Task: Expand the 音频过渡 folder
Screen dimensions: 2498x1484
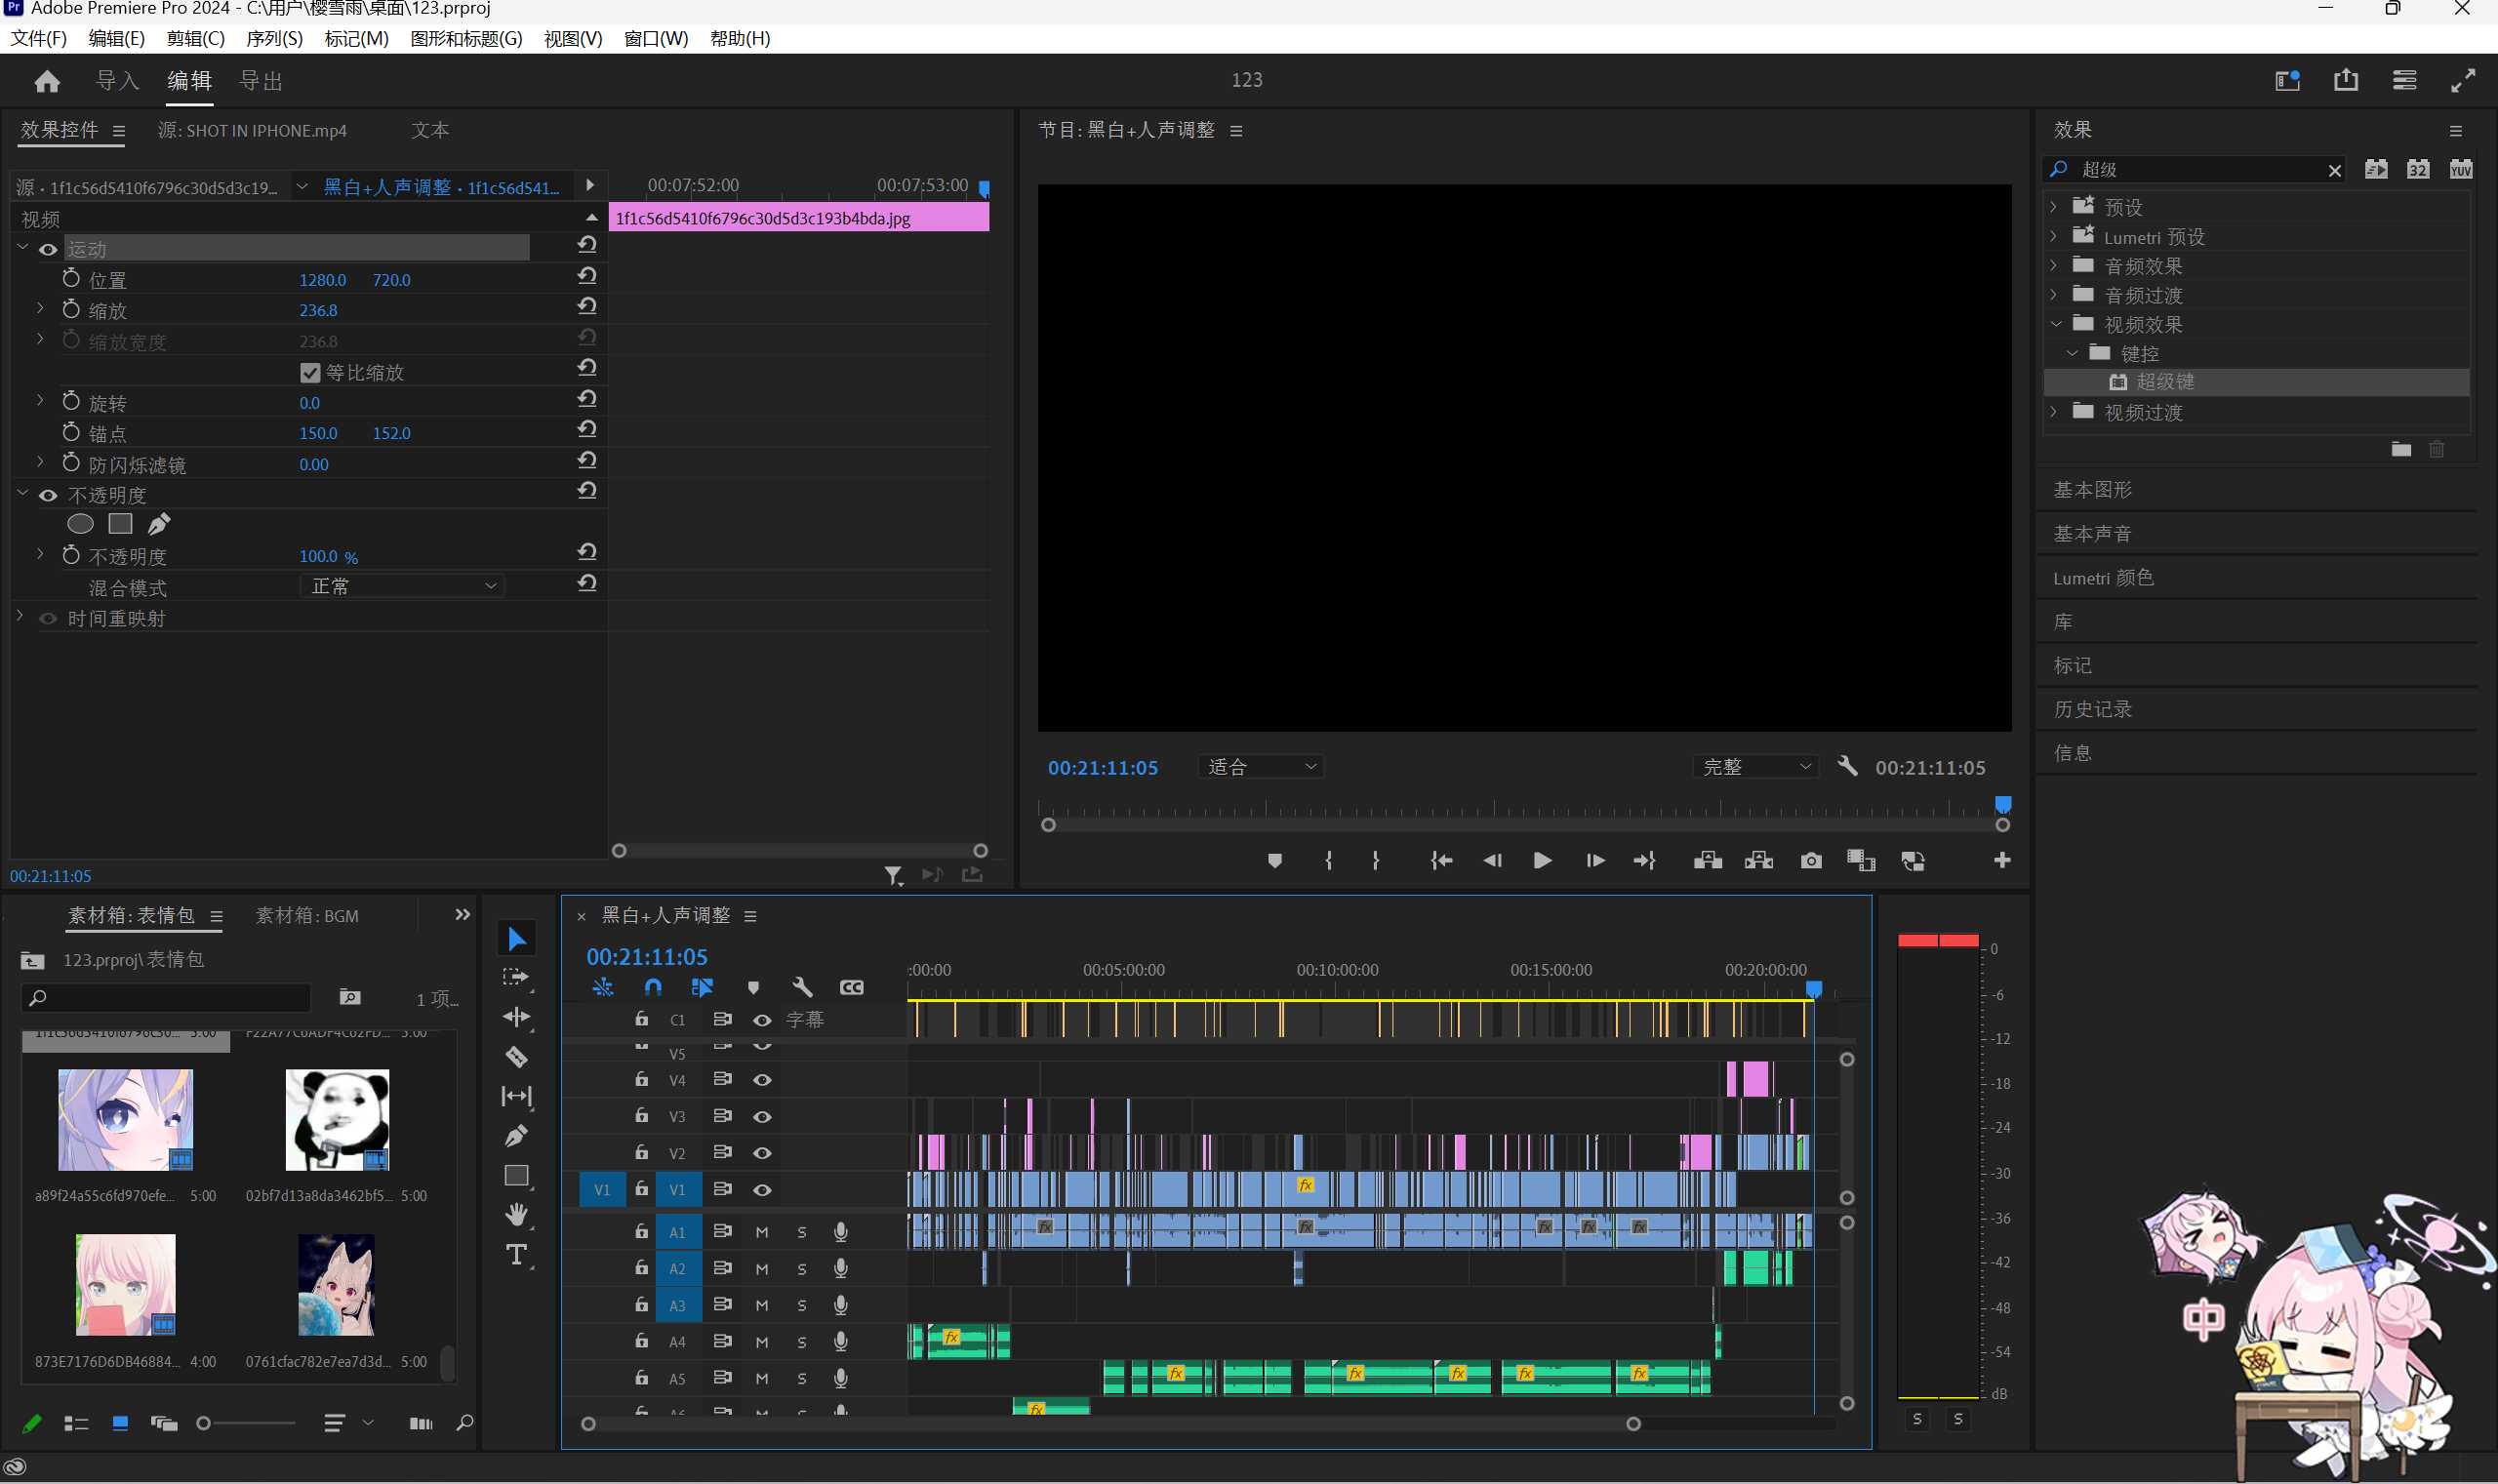Action: point(2054,295)
